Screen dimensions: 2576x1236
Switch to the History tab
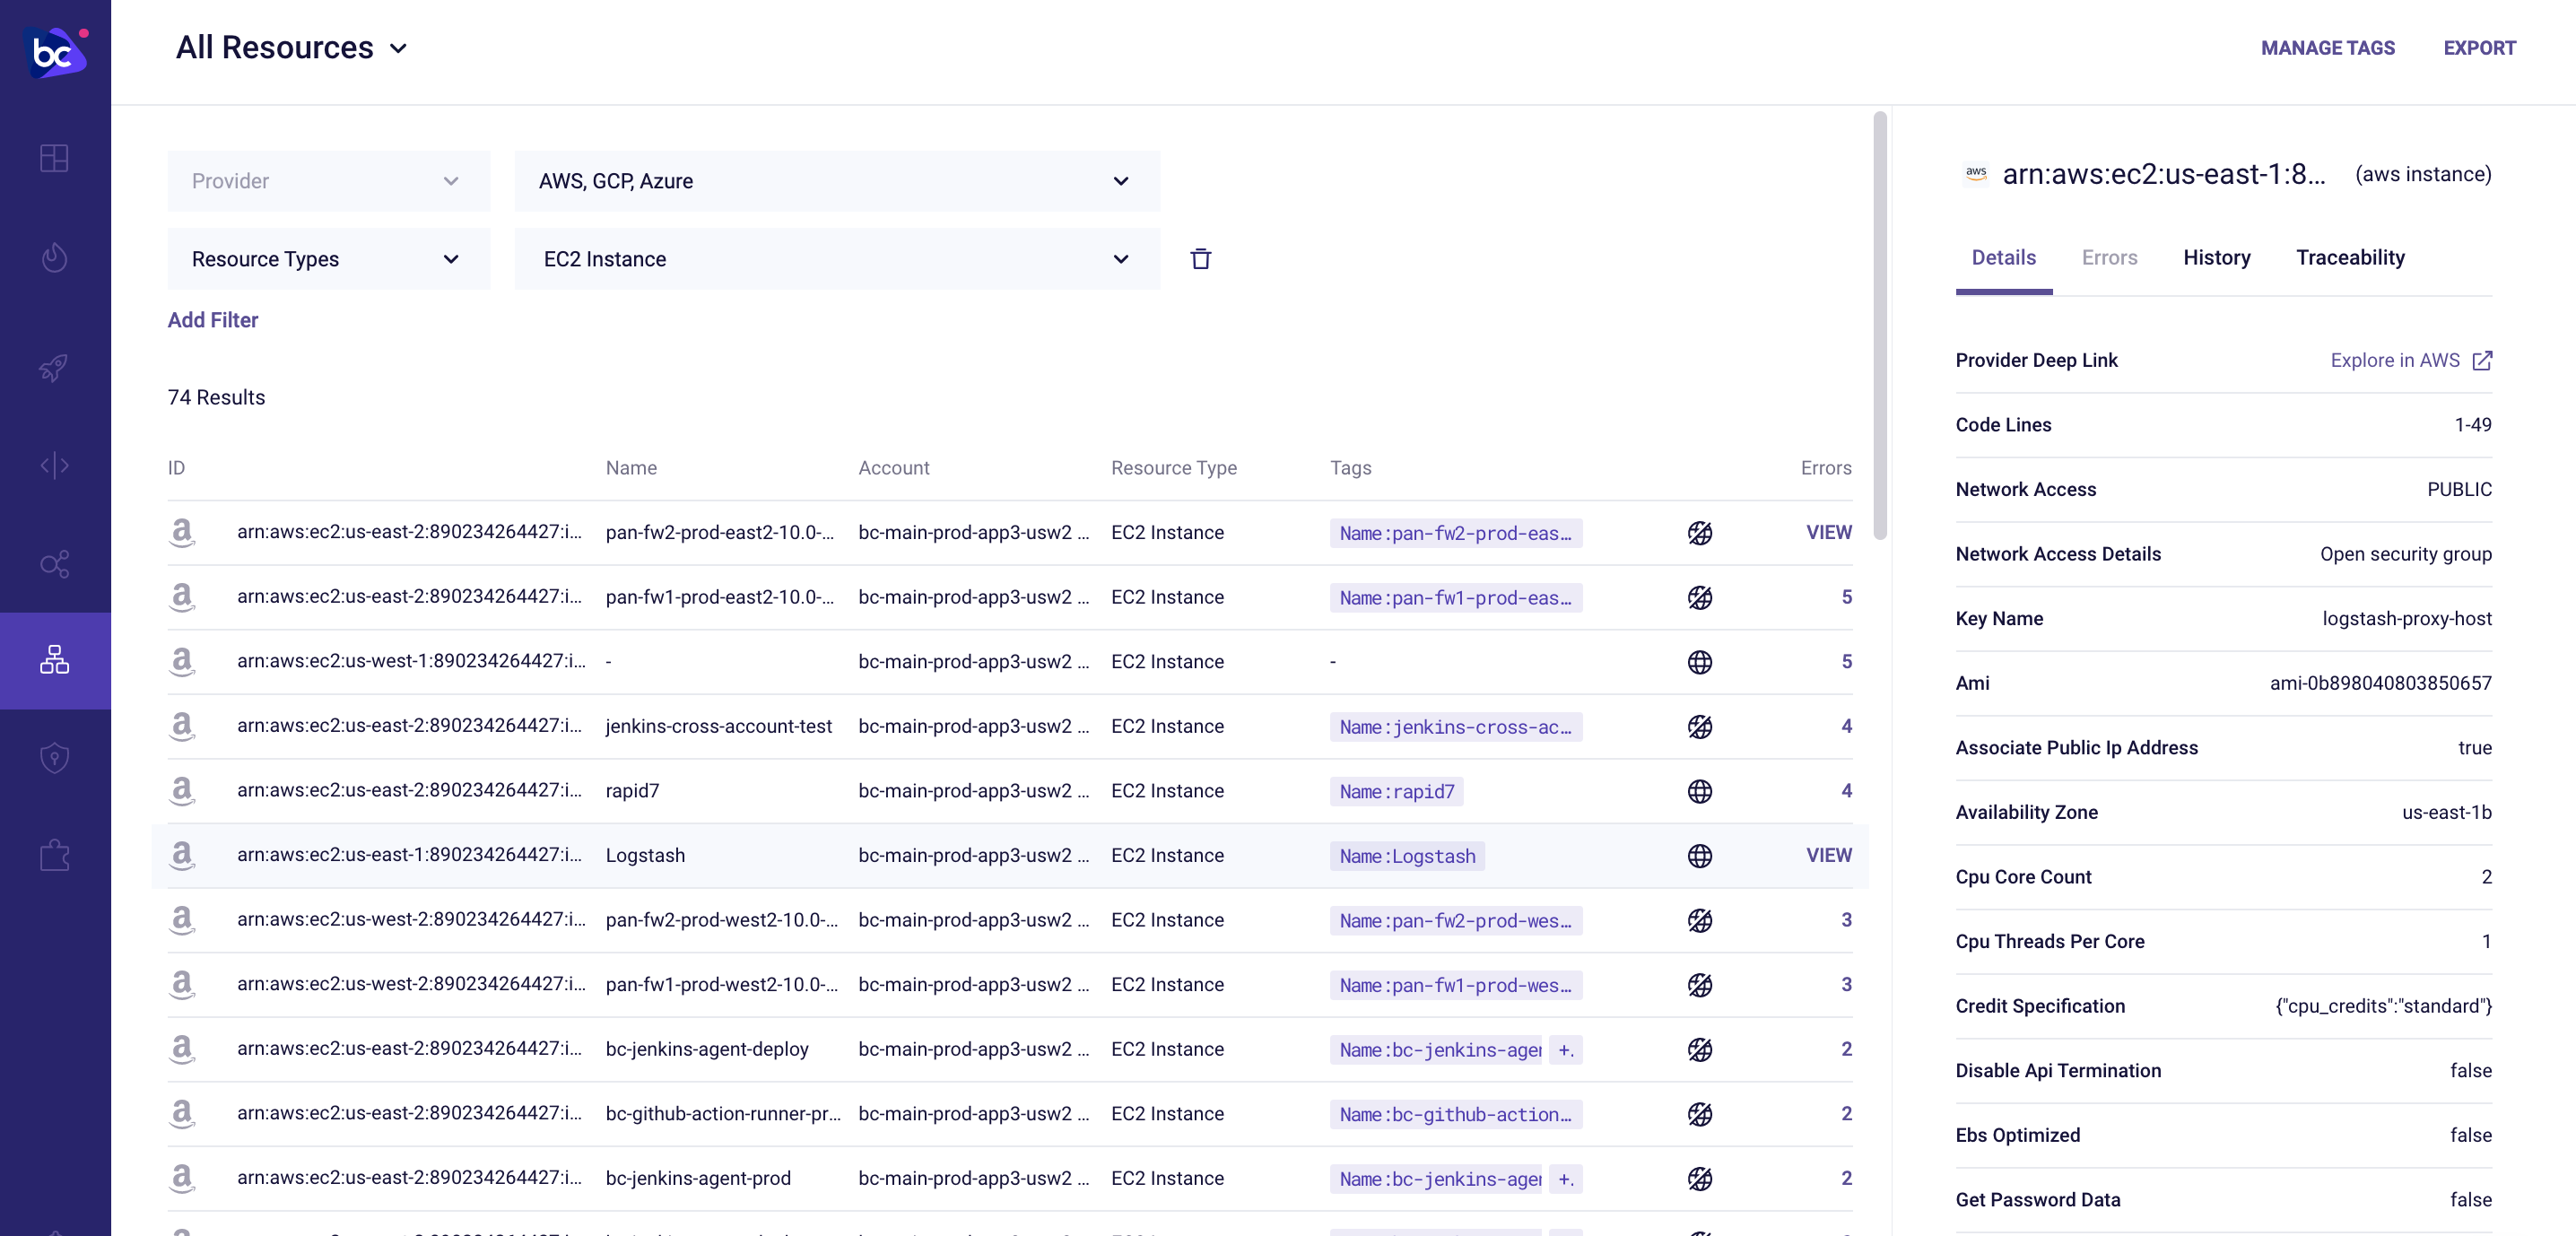point(2216,258)
